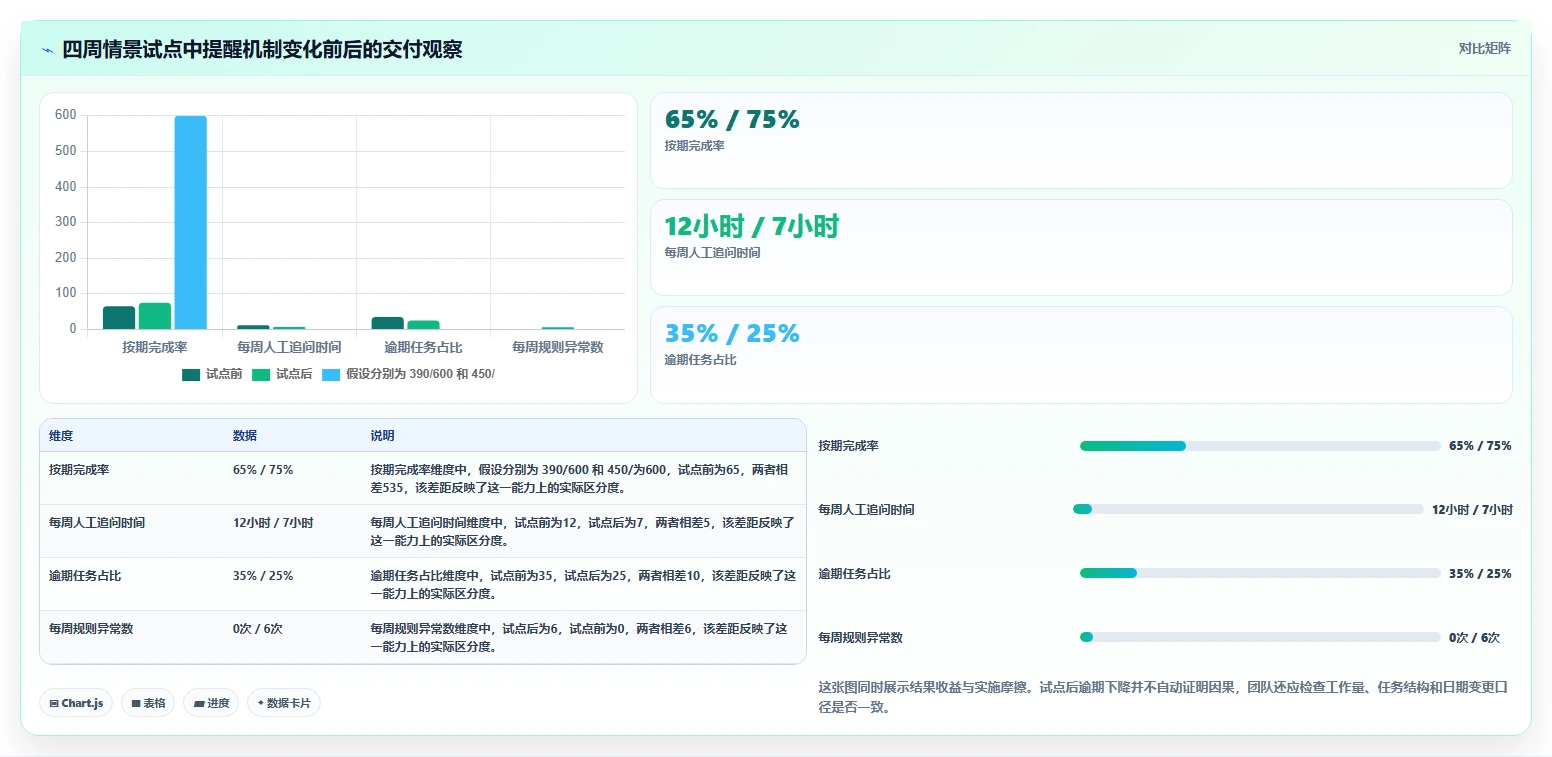Click the 按期完成率 label in progress list

coord(849,446)
